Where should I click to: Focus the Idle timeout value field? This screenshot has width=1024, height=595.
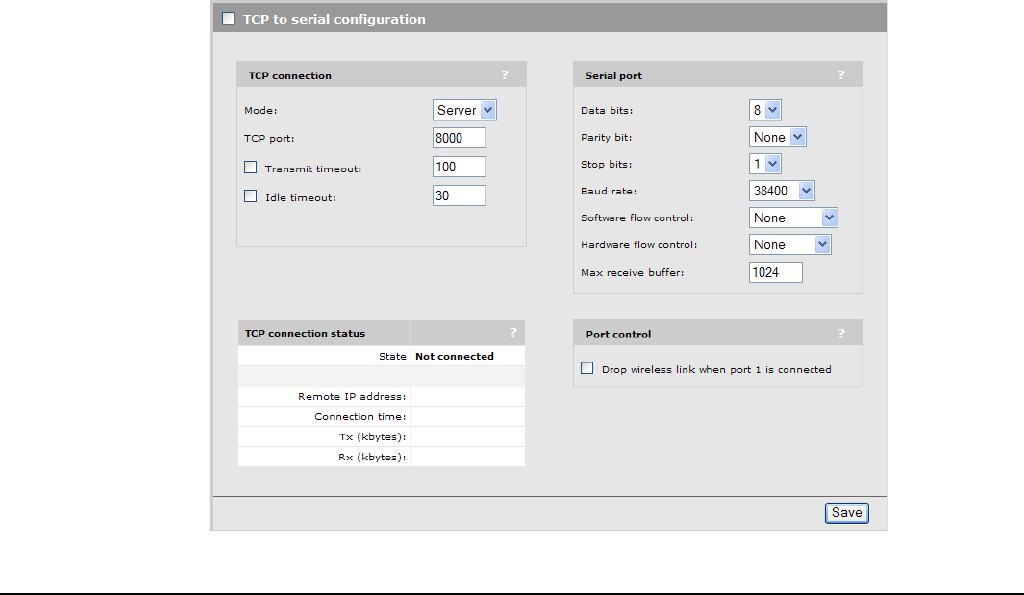tap(459, 196)
